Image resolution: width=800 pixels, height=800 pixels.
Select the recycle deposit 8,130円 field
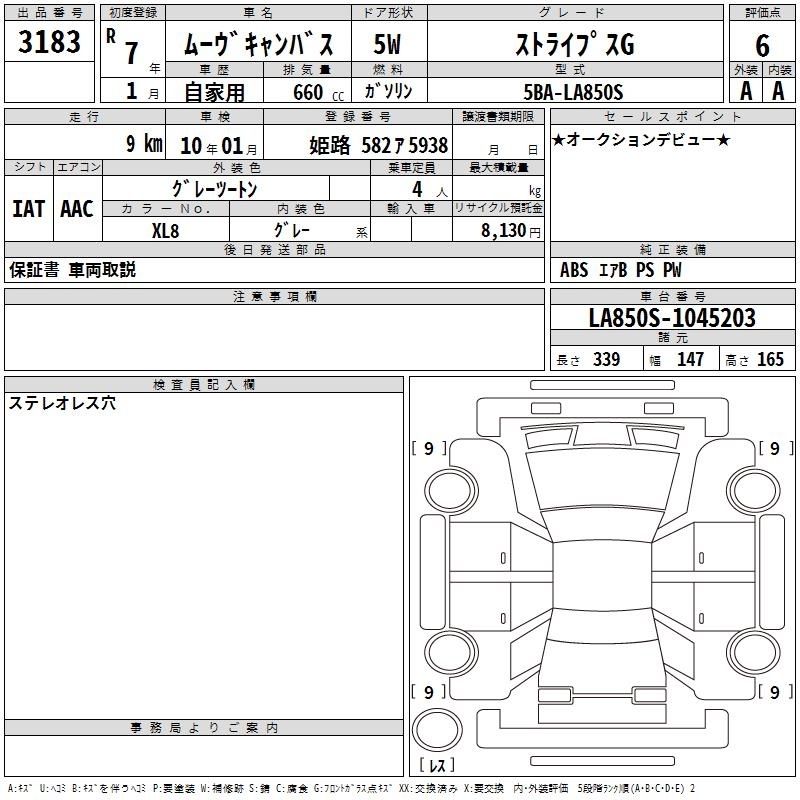tap(511, 230)
